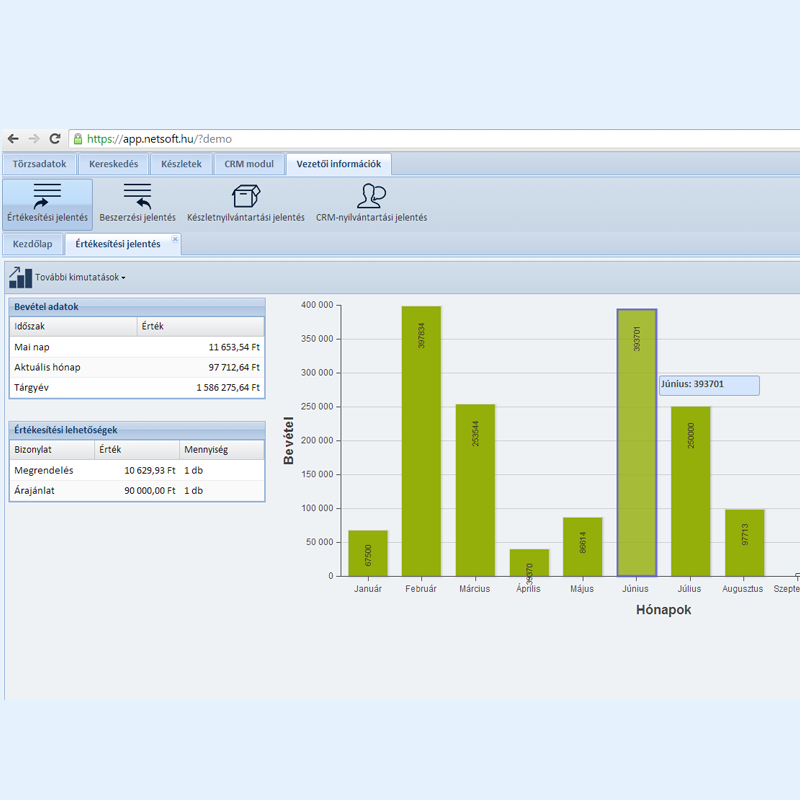The image size is (800, 800).
Task: Expand További kimutatások dropdown arrow
Action: (x=123, y=278)
